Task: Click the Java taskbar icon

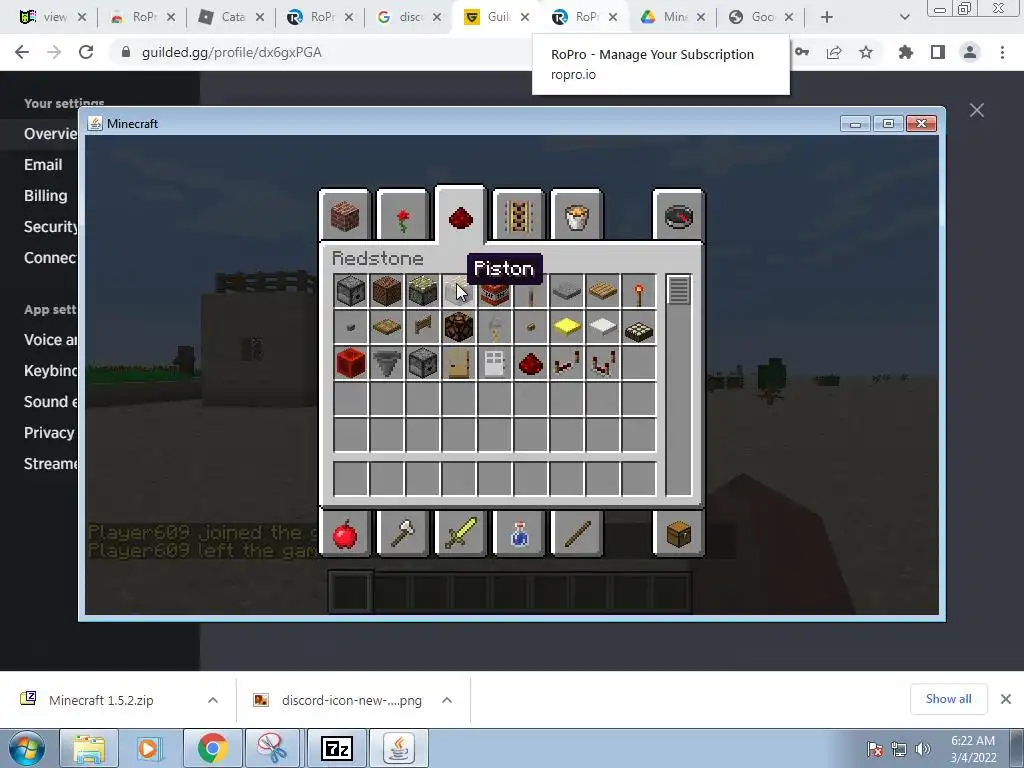Action: 399,748
